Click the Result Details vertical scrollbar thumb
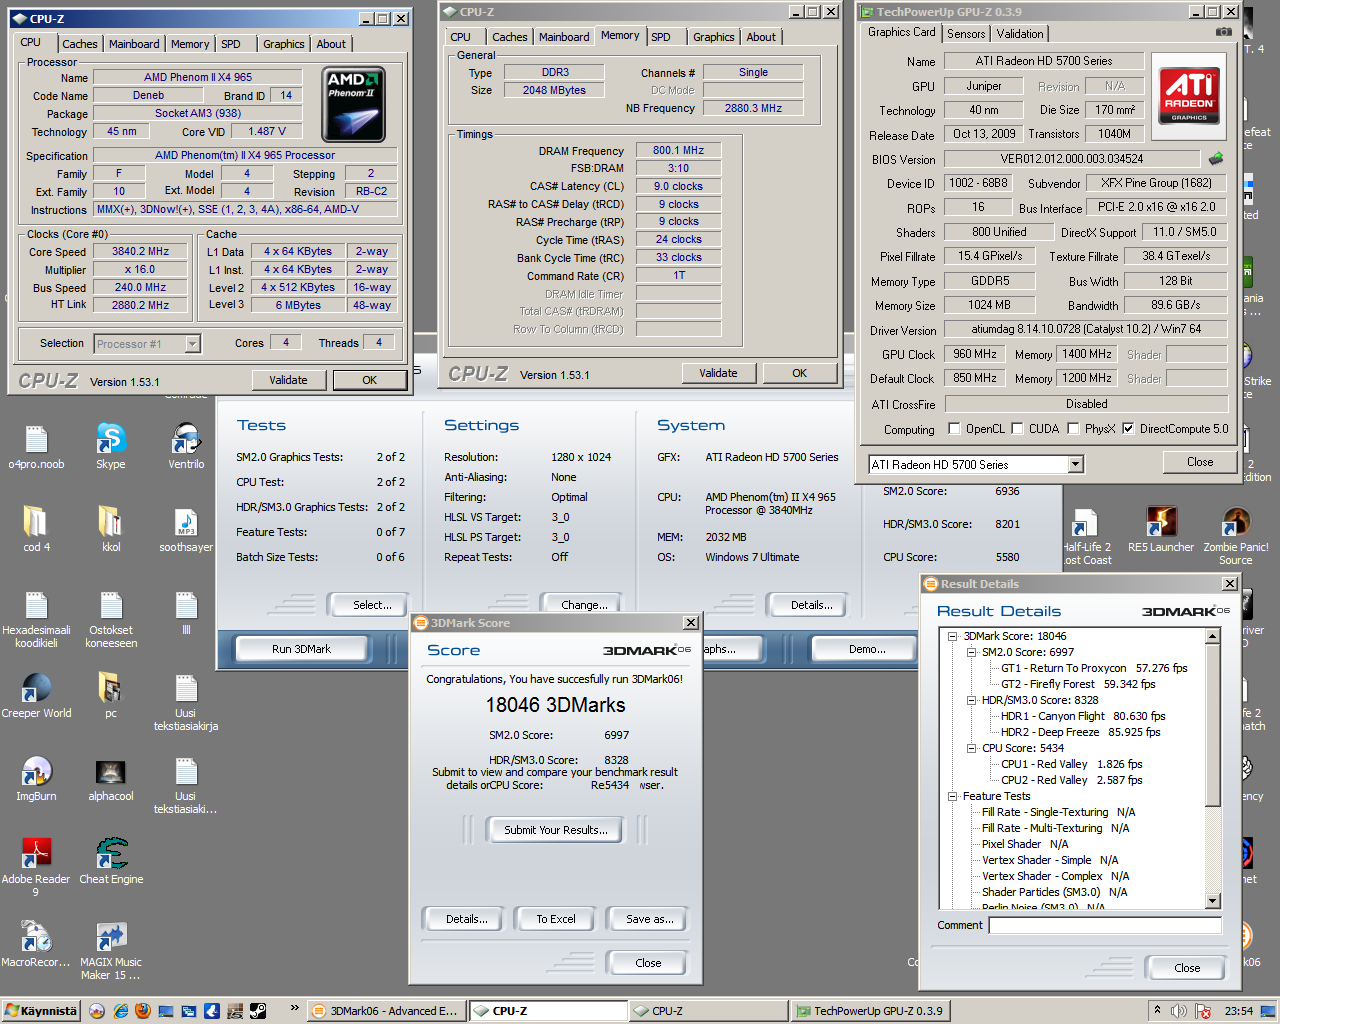 coord(1213,725)
